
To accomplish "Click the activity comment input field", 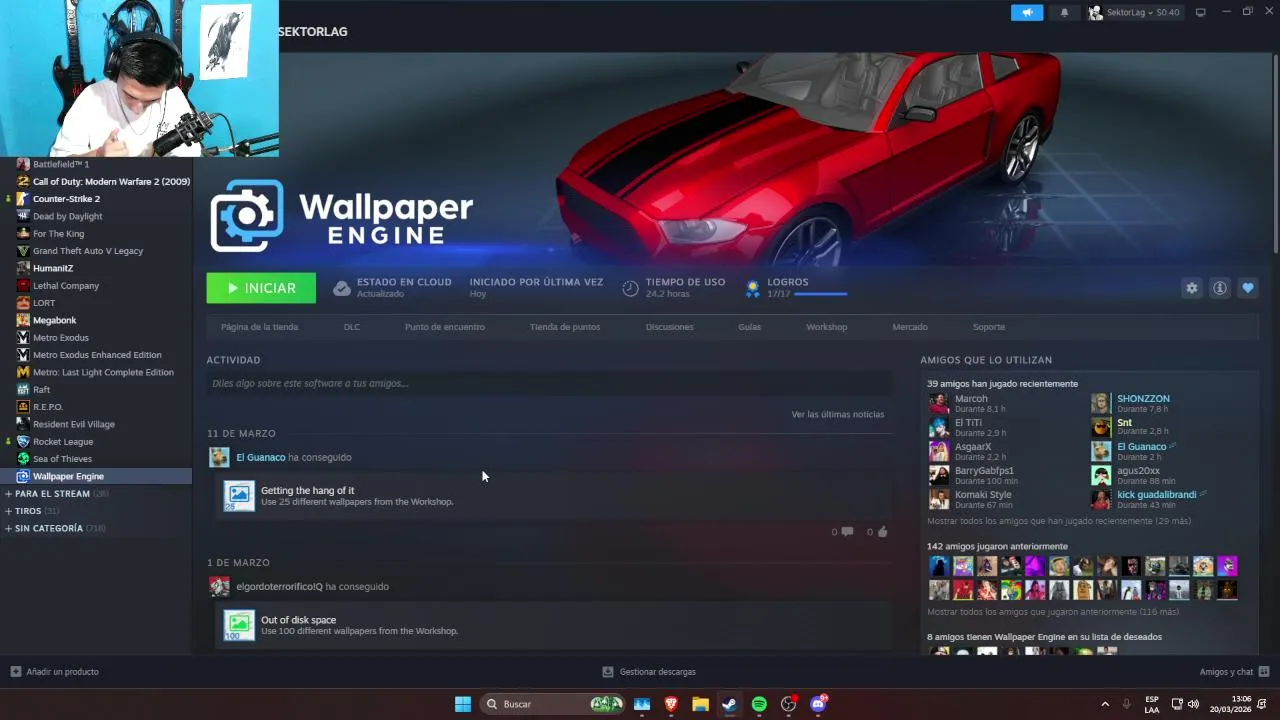I will pyautogui.click(x=548, y=383).
